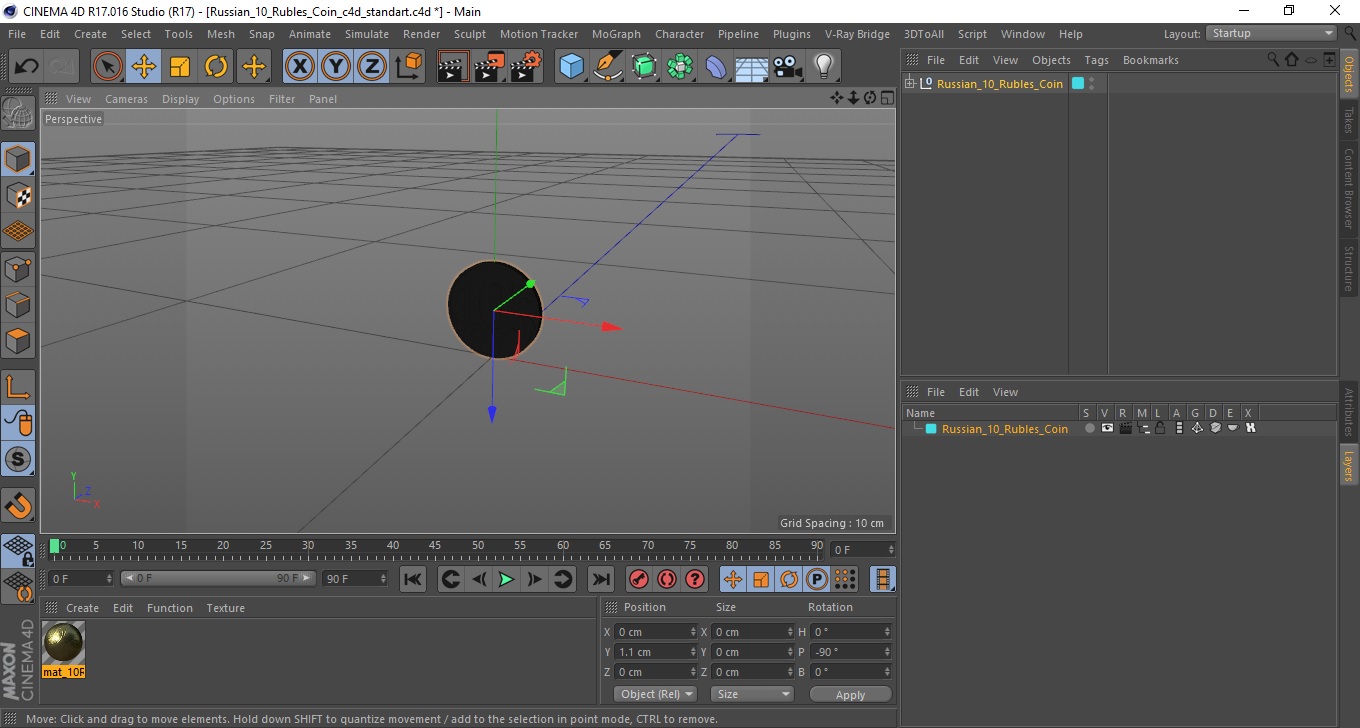Click the cyan layer color swatch
This screenshot has width=1360, height=728.
[x=931, y=429]
